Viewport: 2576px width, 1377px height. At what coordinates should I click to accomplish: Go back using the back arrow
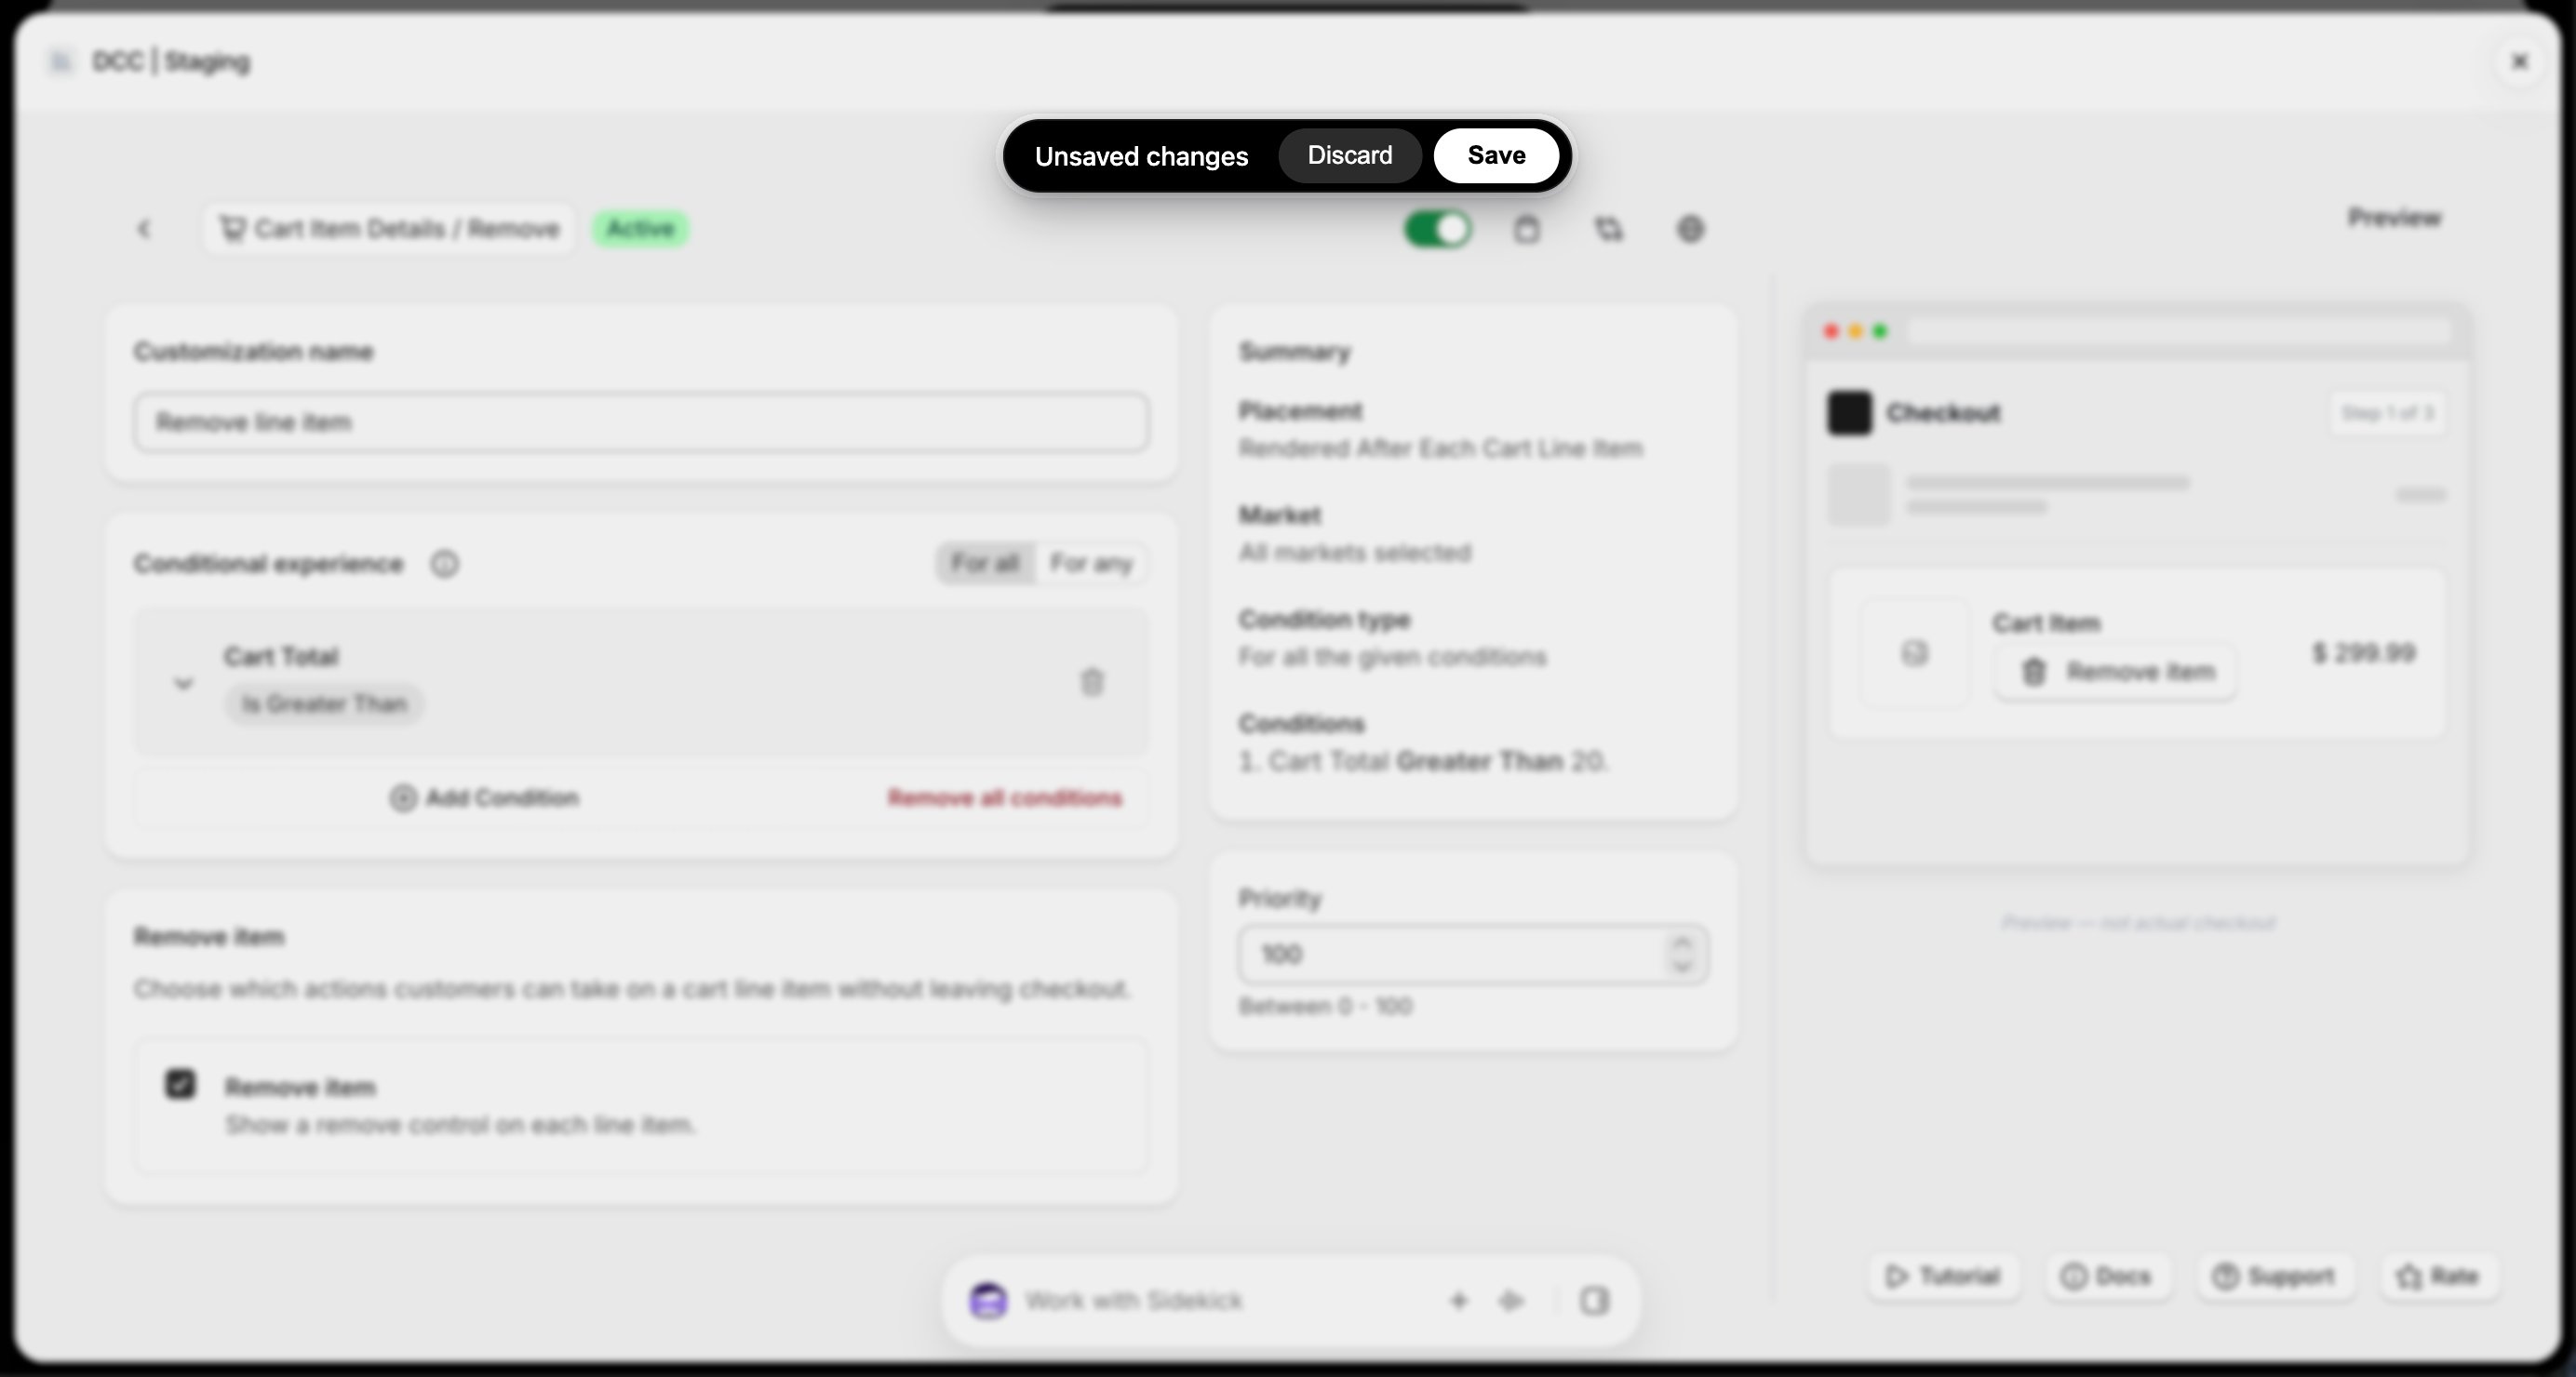(144, 229)
